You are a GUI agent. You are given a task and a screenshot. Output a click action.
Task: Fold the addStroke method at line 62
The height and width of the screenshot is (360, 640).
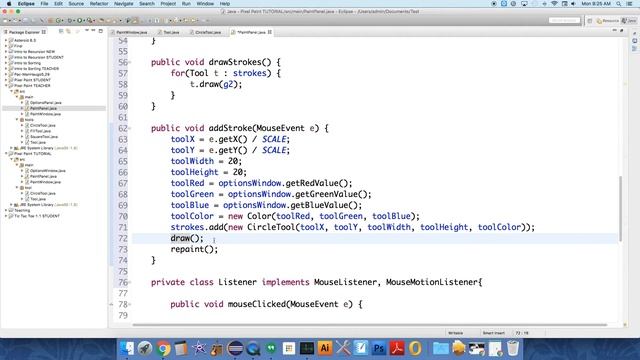[130, 129]
